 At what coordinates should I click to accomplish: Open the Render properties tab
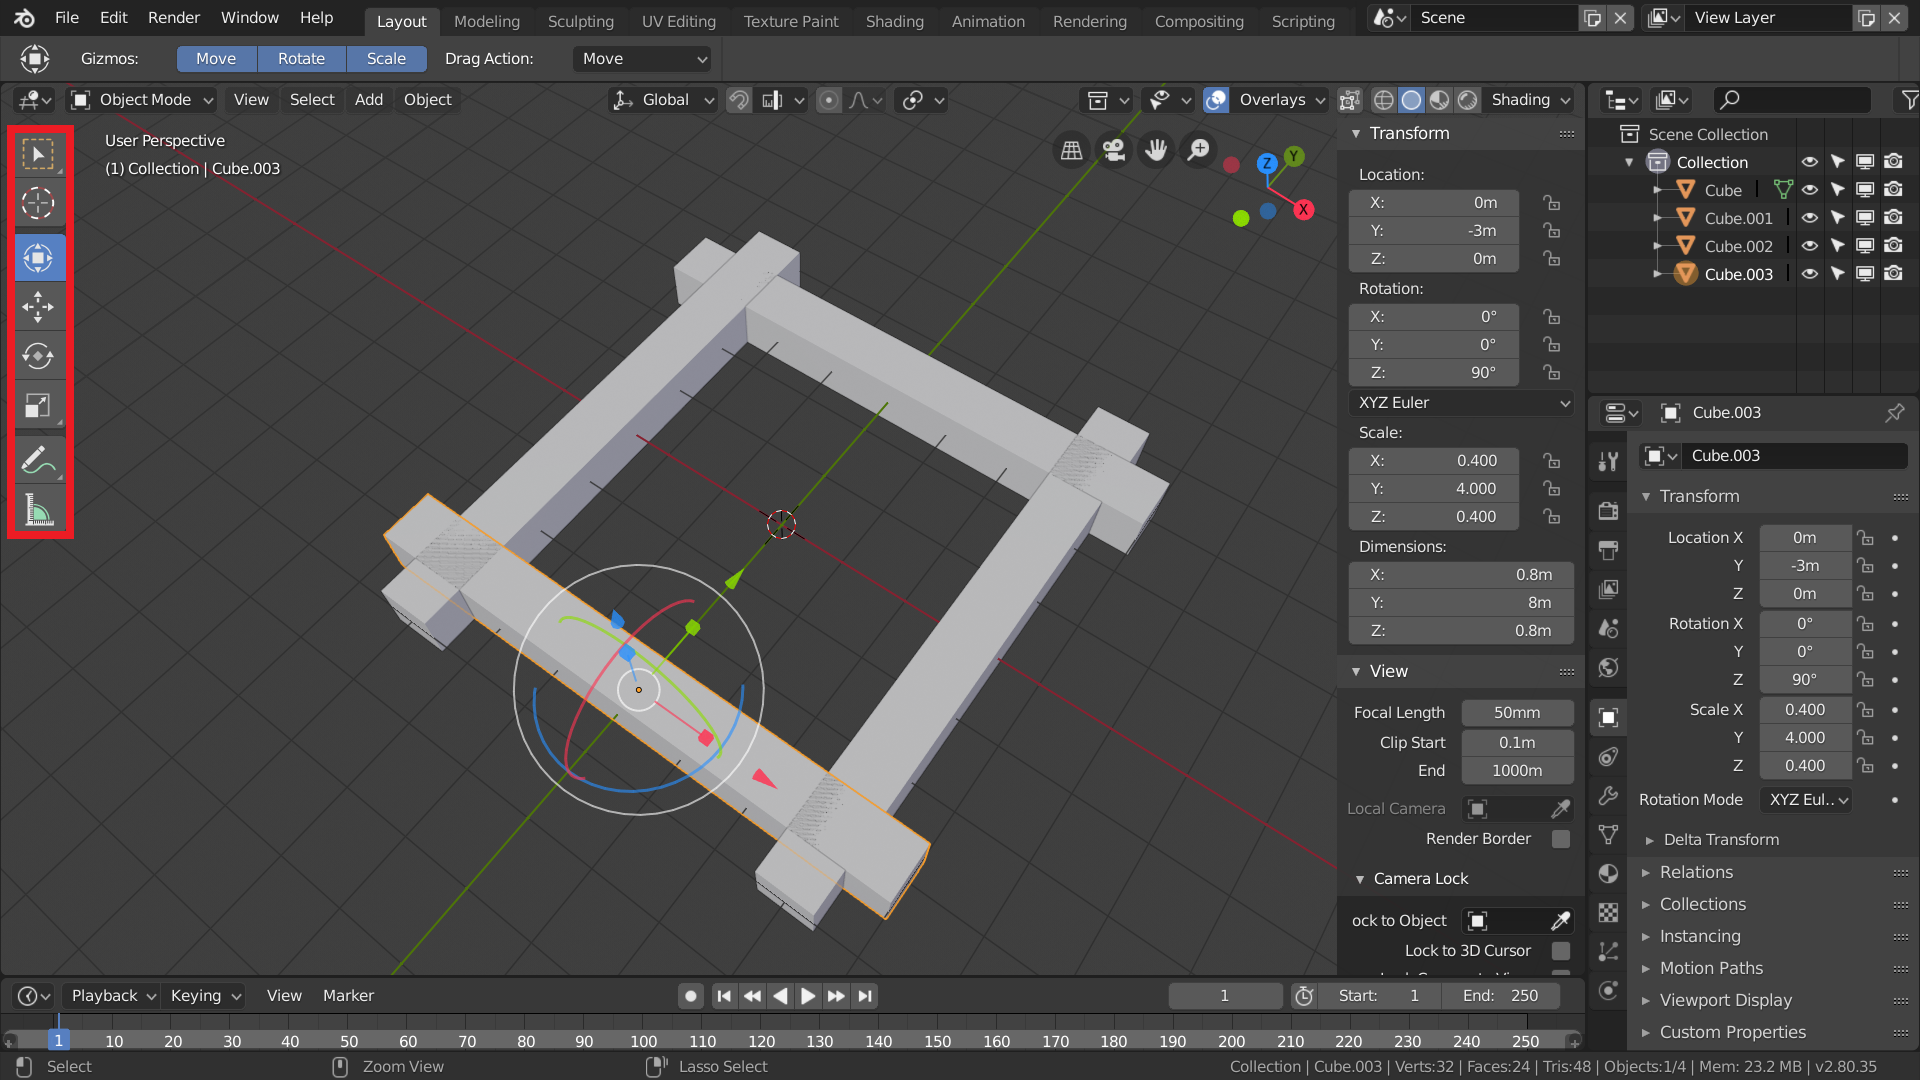[x=1608, y=511]
